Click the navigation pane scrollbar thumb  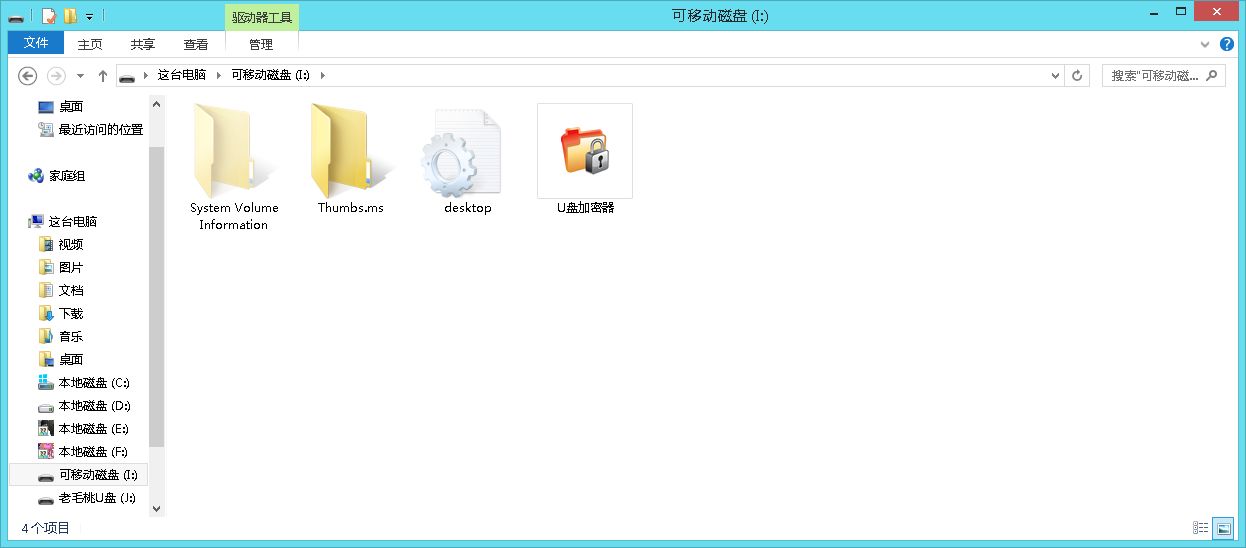(x=156, y=295)
